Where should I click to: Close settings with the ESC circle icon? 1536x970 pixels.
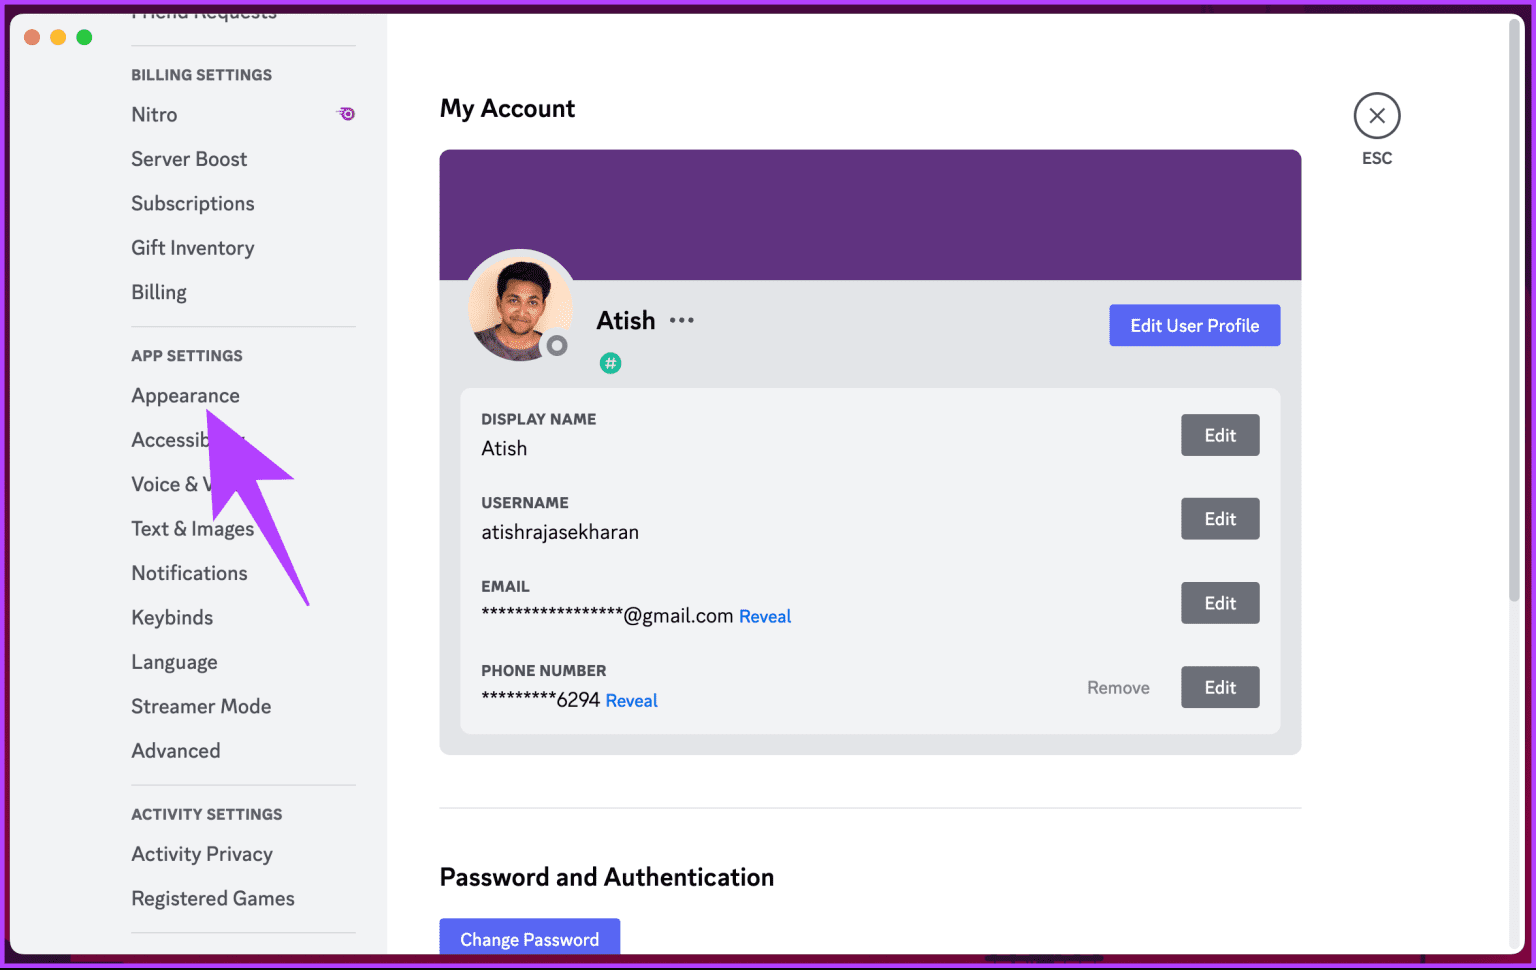1377,115
